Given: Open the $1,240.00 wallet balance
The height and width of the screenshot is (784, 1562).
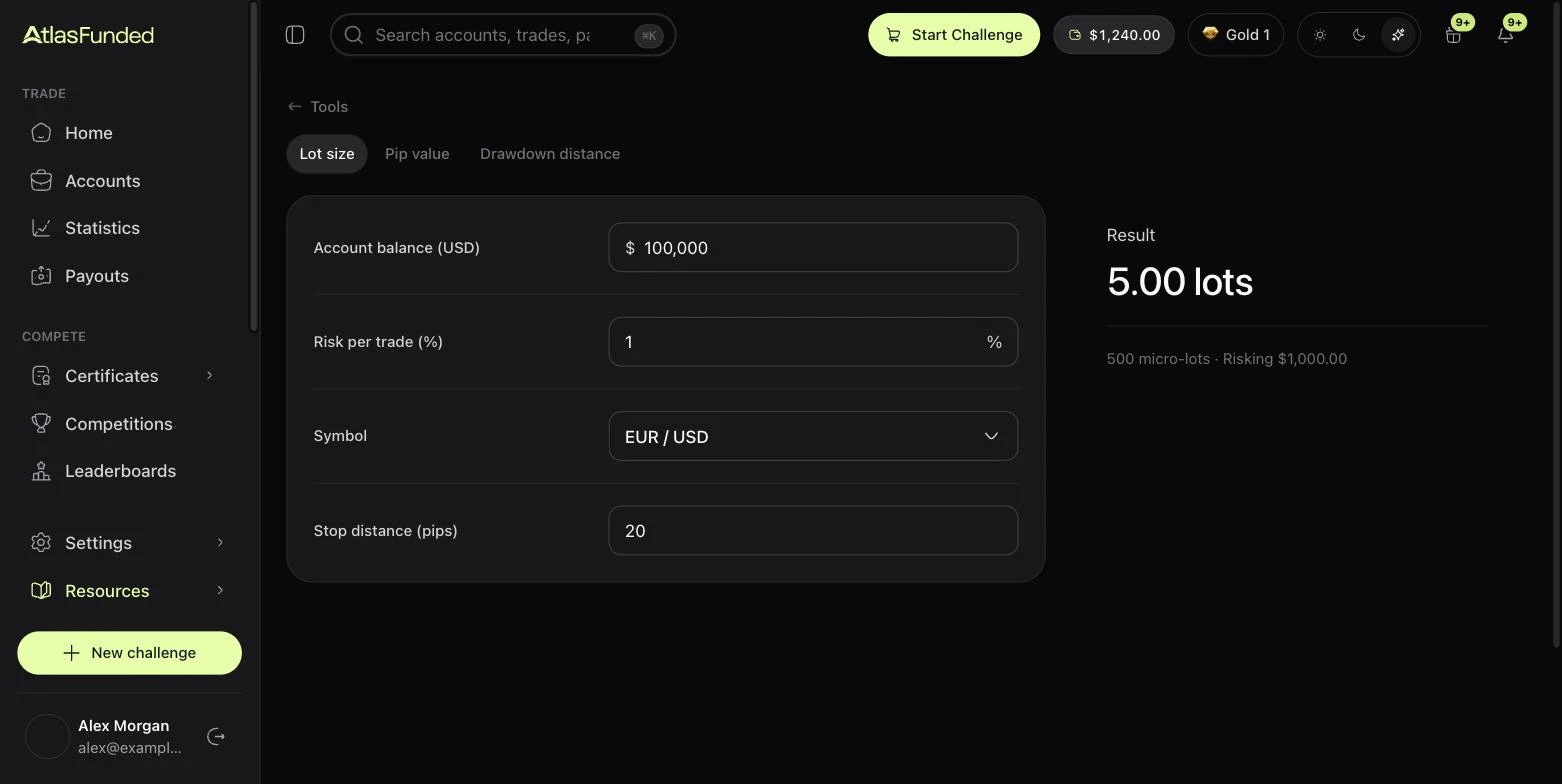Looking at the screenshot, I should 1114,35.
